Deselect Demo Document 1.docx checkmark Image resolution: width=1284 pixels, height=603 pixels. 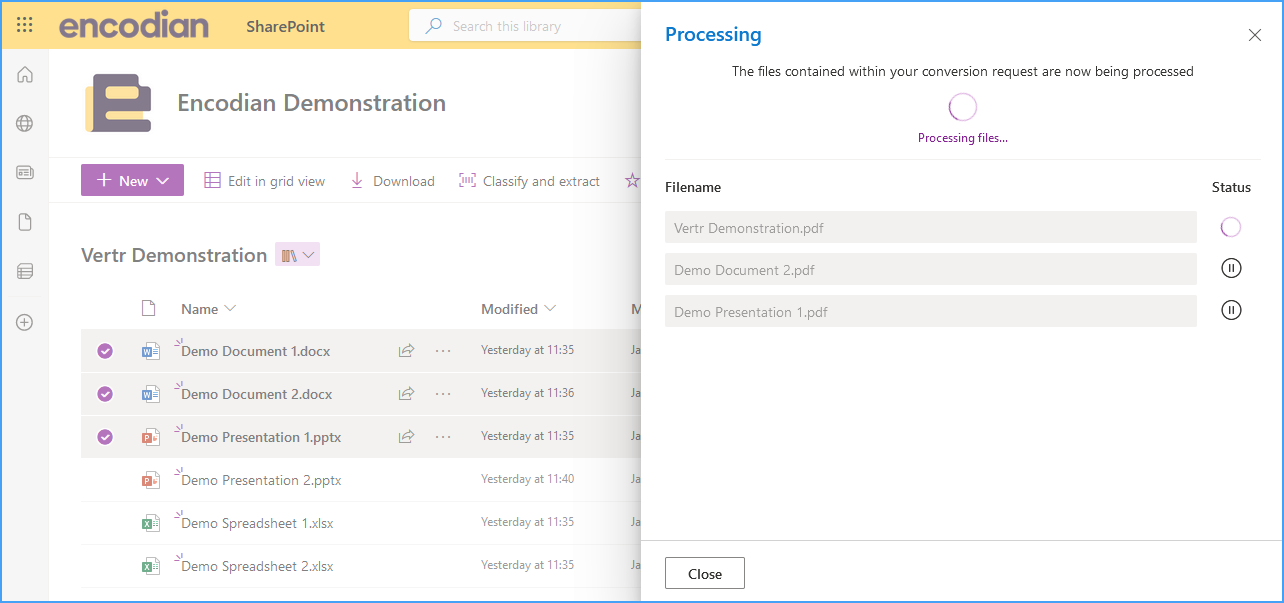coord(105,351)
